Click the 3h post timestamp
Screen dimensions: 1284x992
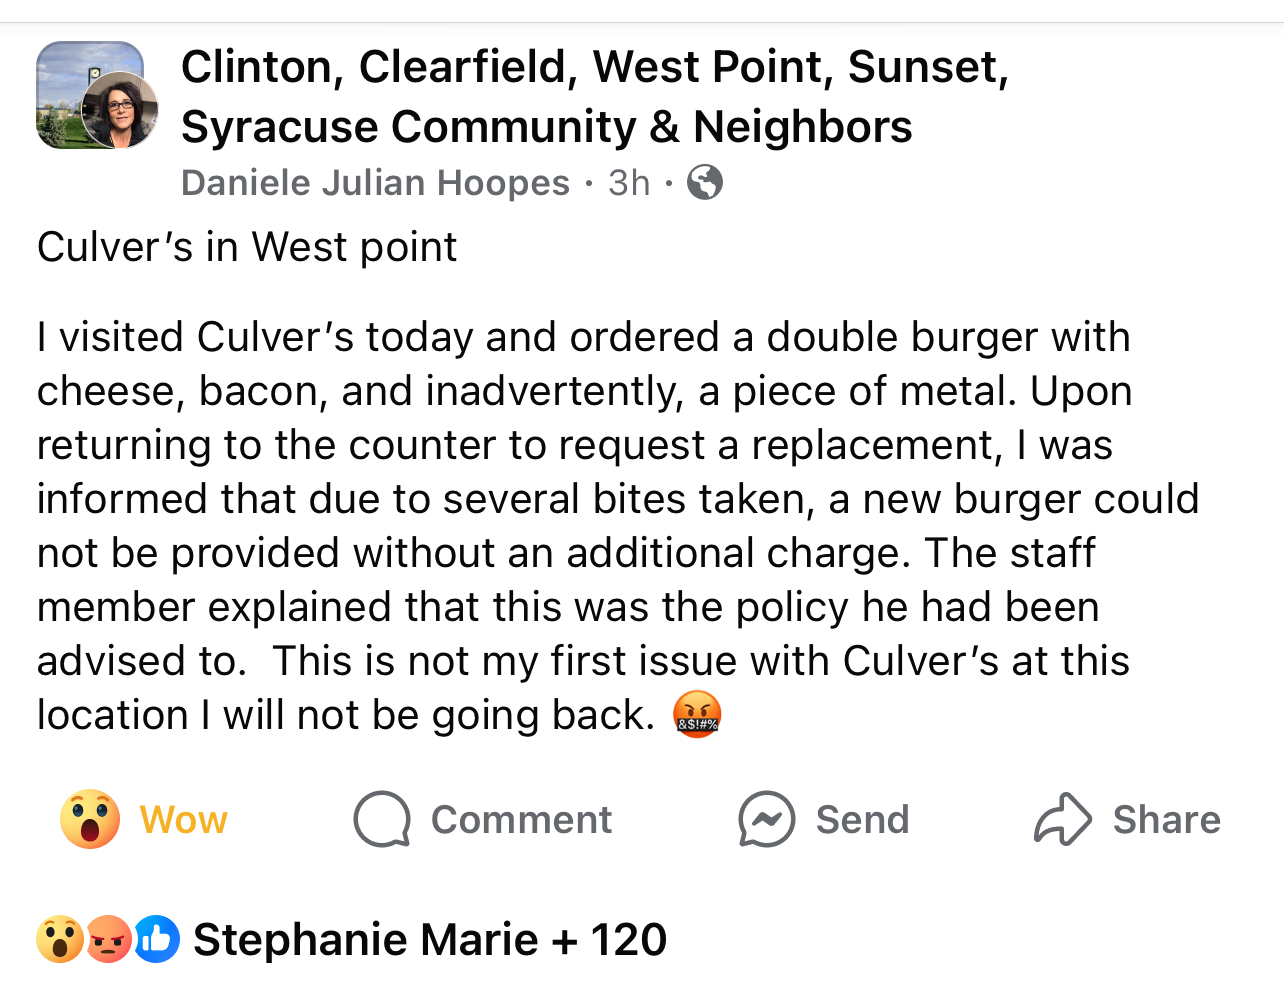[x=629, y=183]
